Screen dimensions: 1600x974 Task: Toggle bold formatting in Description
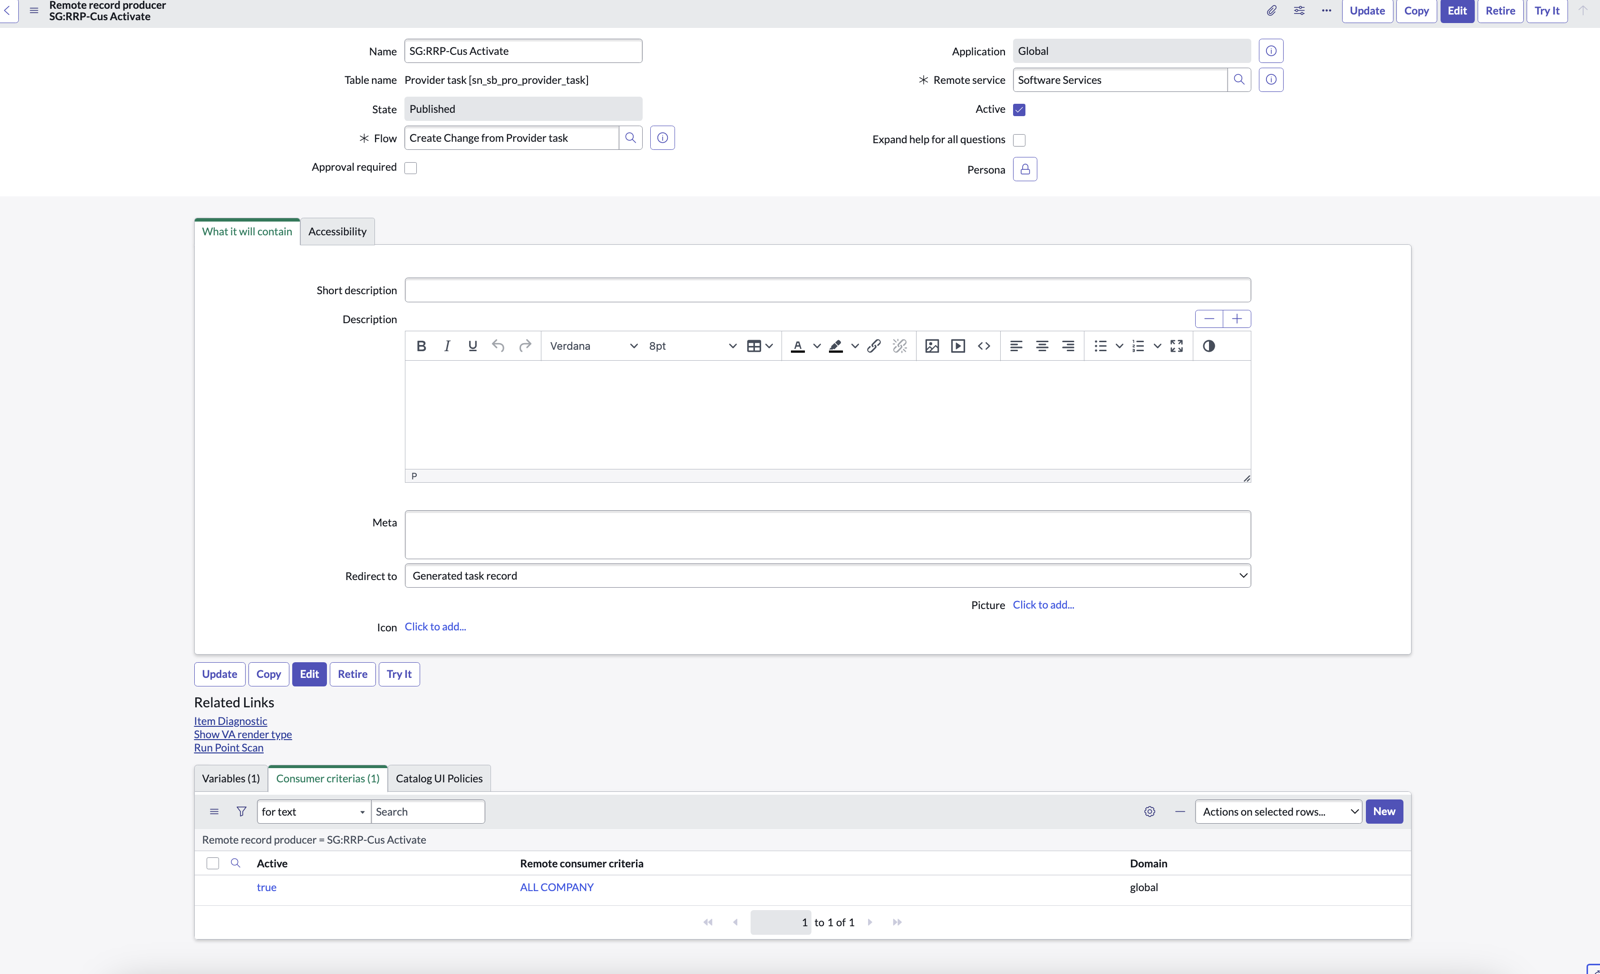pos(421,346)
